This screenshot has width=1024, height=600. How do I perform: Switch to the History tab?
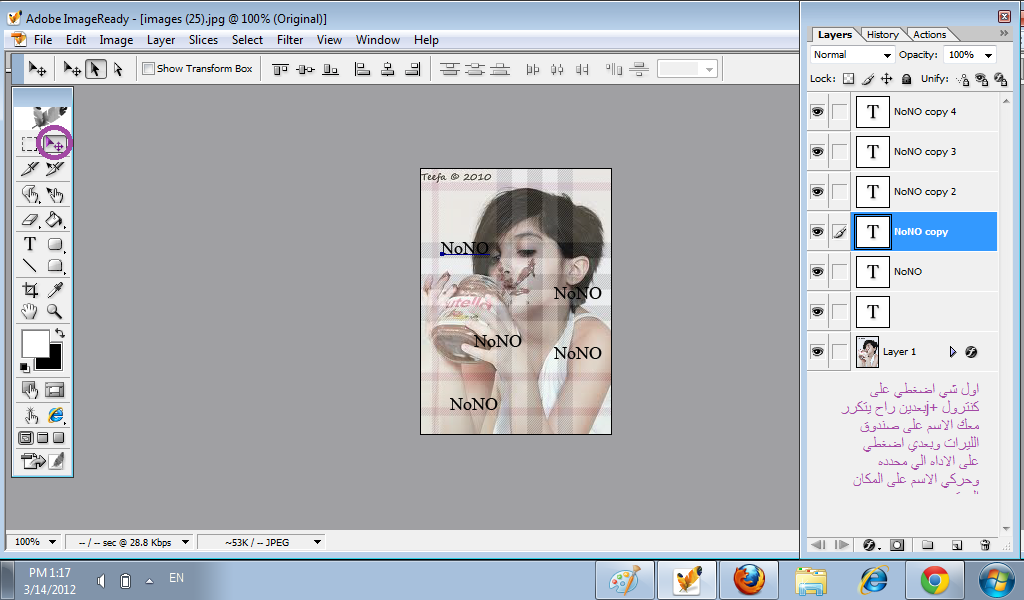pyautogui.click(x=882, y=34)
